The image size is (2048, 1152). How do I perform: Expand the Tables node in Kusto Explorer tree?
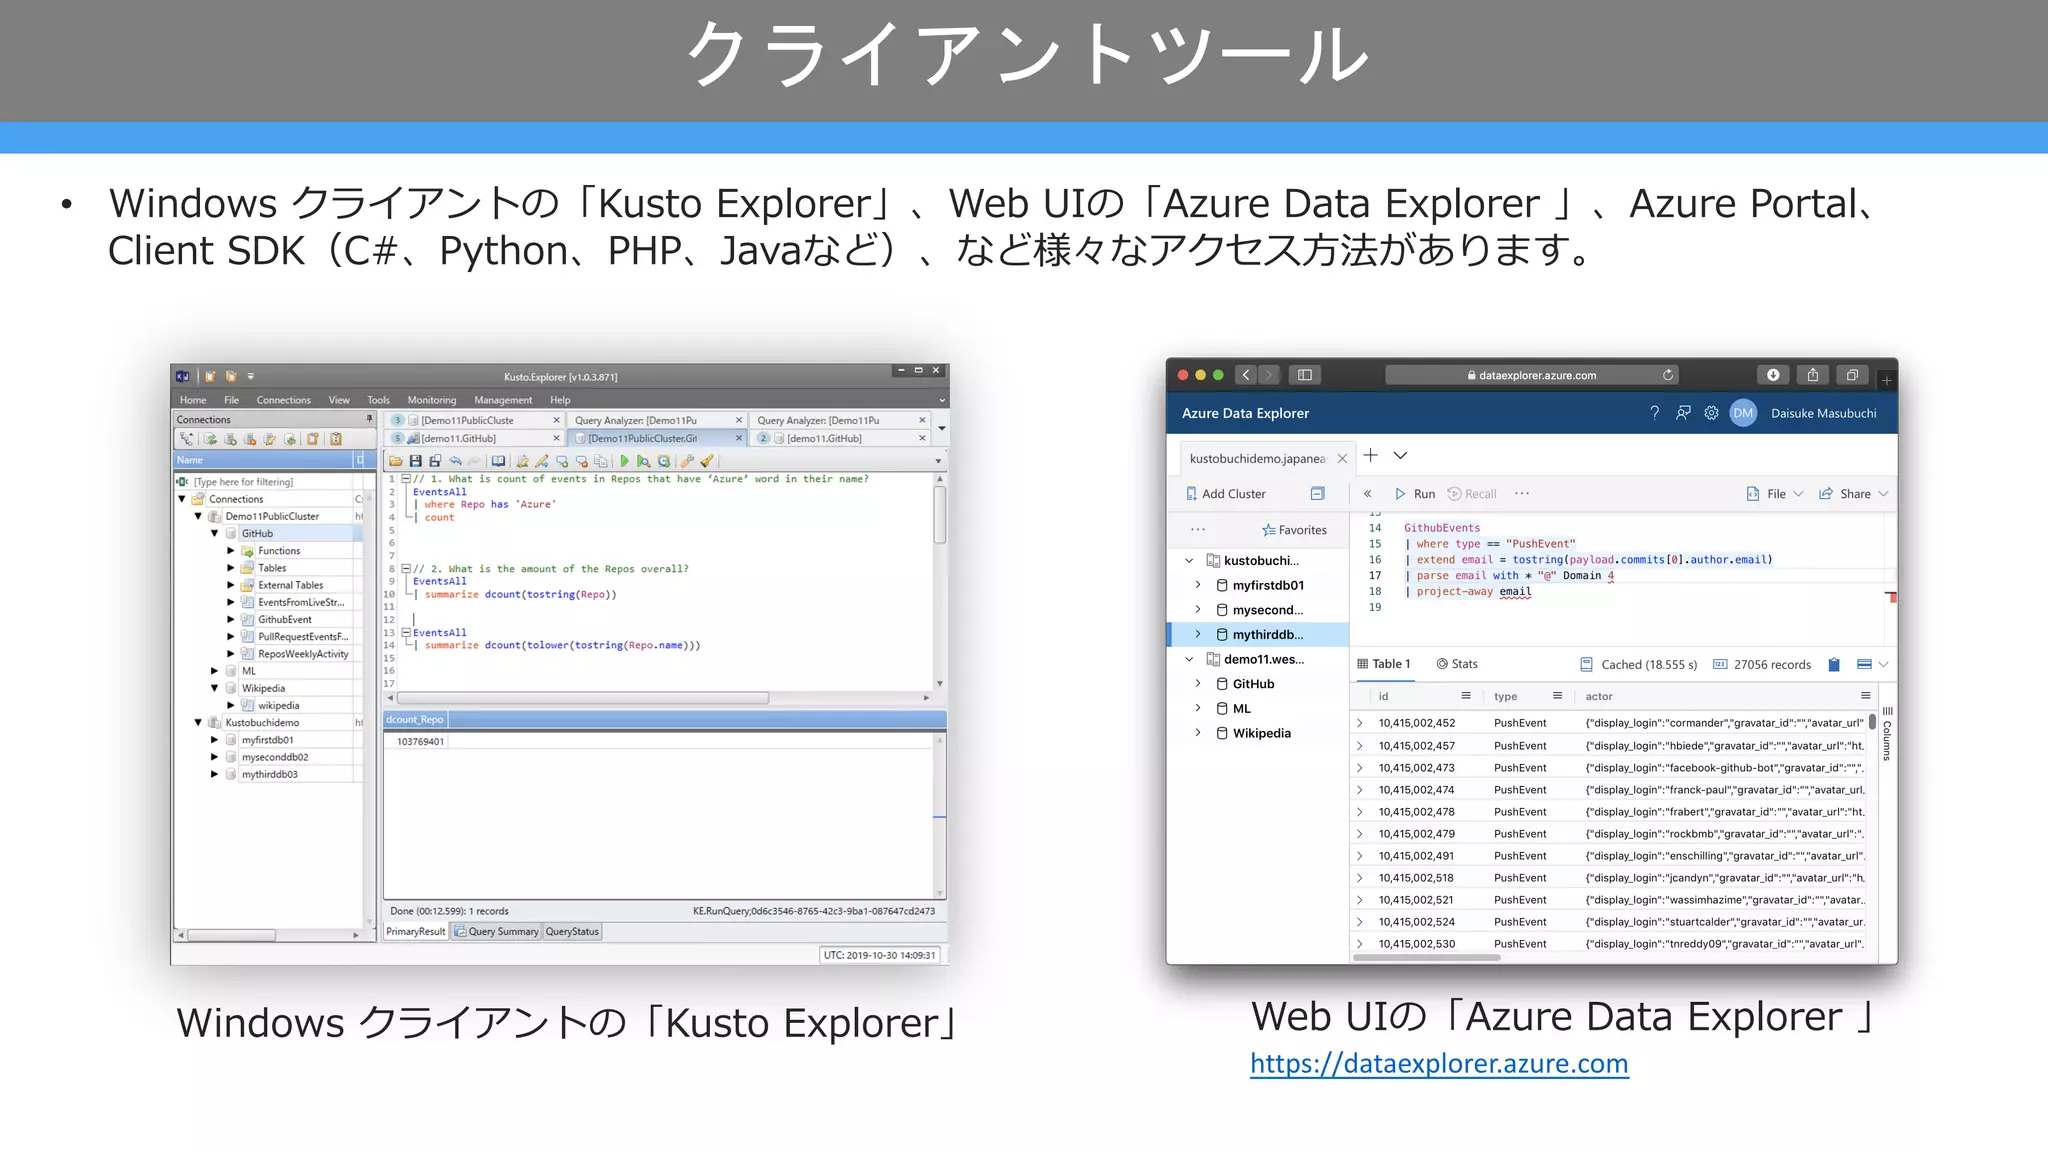(231, 568)
